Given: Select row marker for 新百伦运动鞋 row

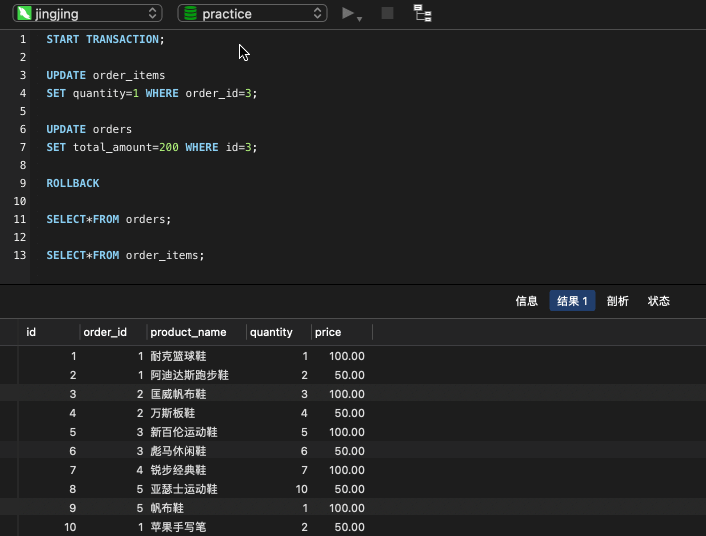Looking at the screenshot, I should [9, 432].
